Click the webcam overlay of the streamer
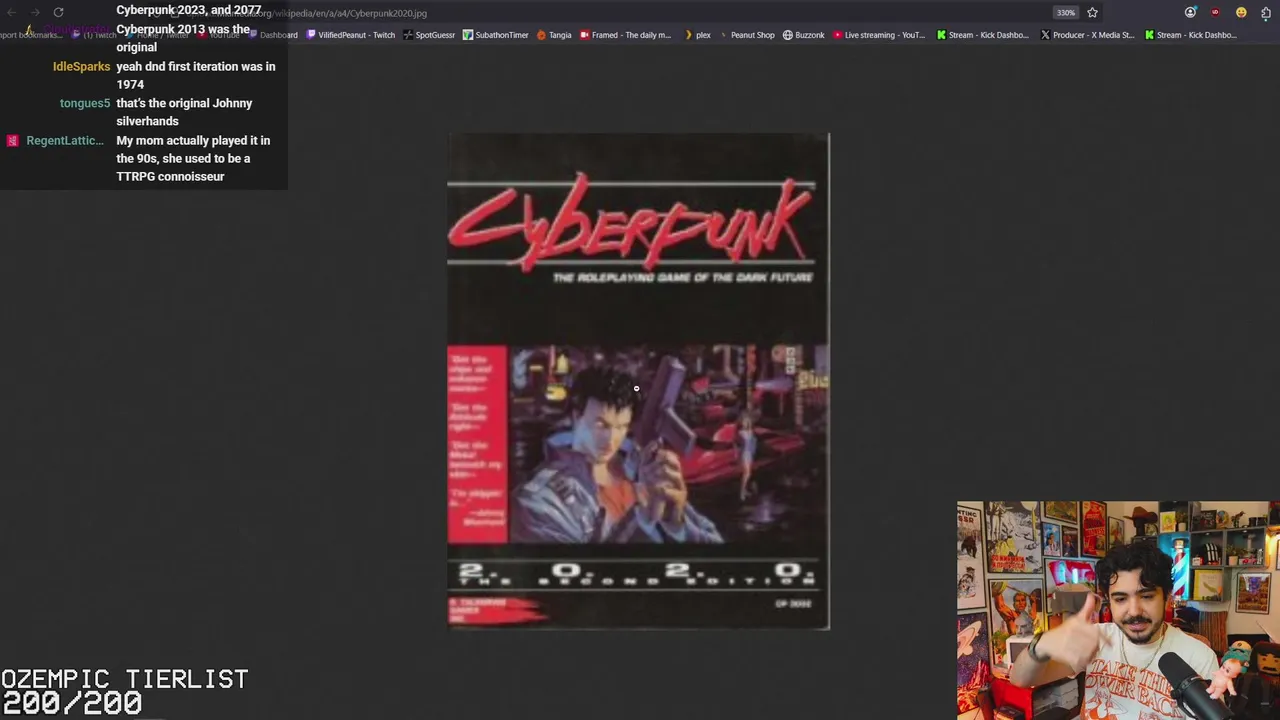Viewport: 1280px width, 720px height. (1118, 610)
